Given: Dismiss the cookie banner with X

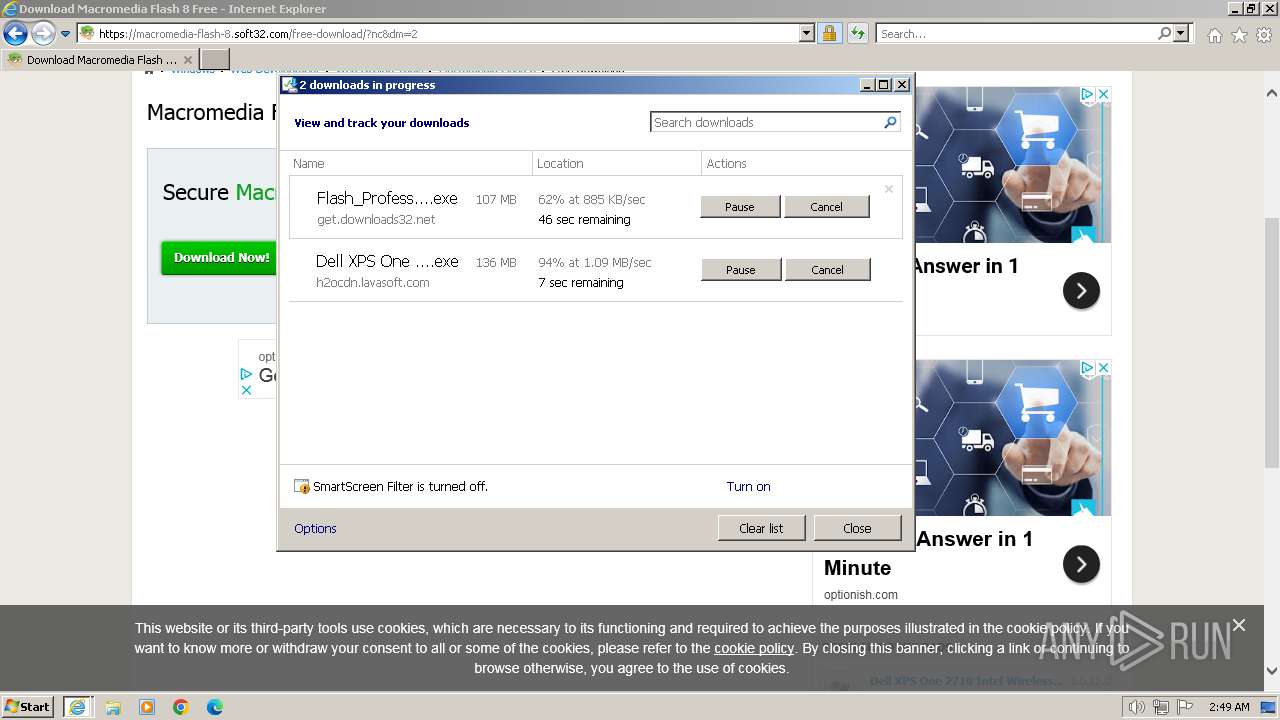Looking at the screenshot, I should coord(1239,625).
